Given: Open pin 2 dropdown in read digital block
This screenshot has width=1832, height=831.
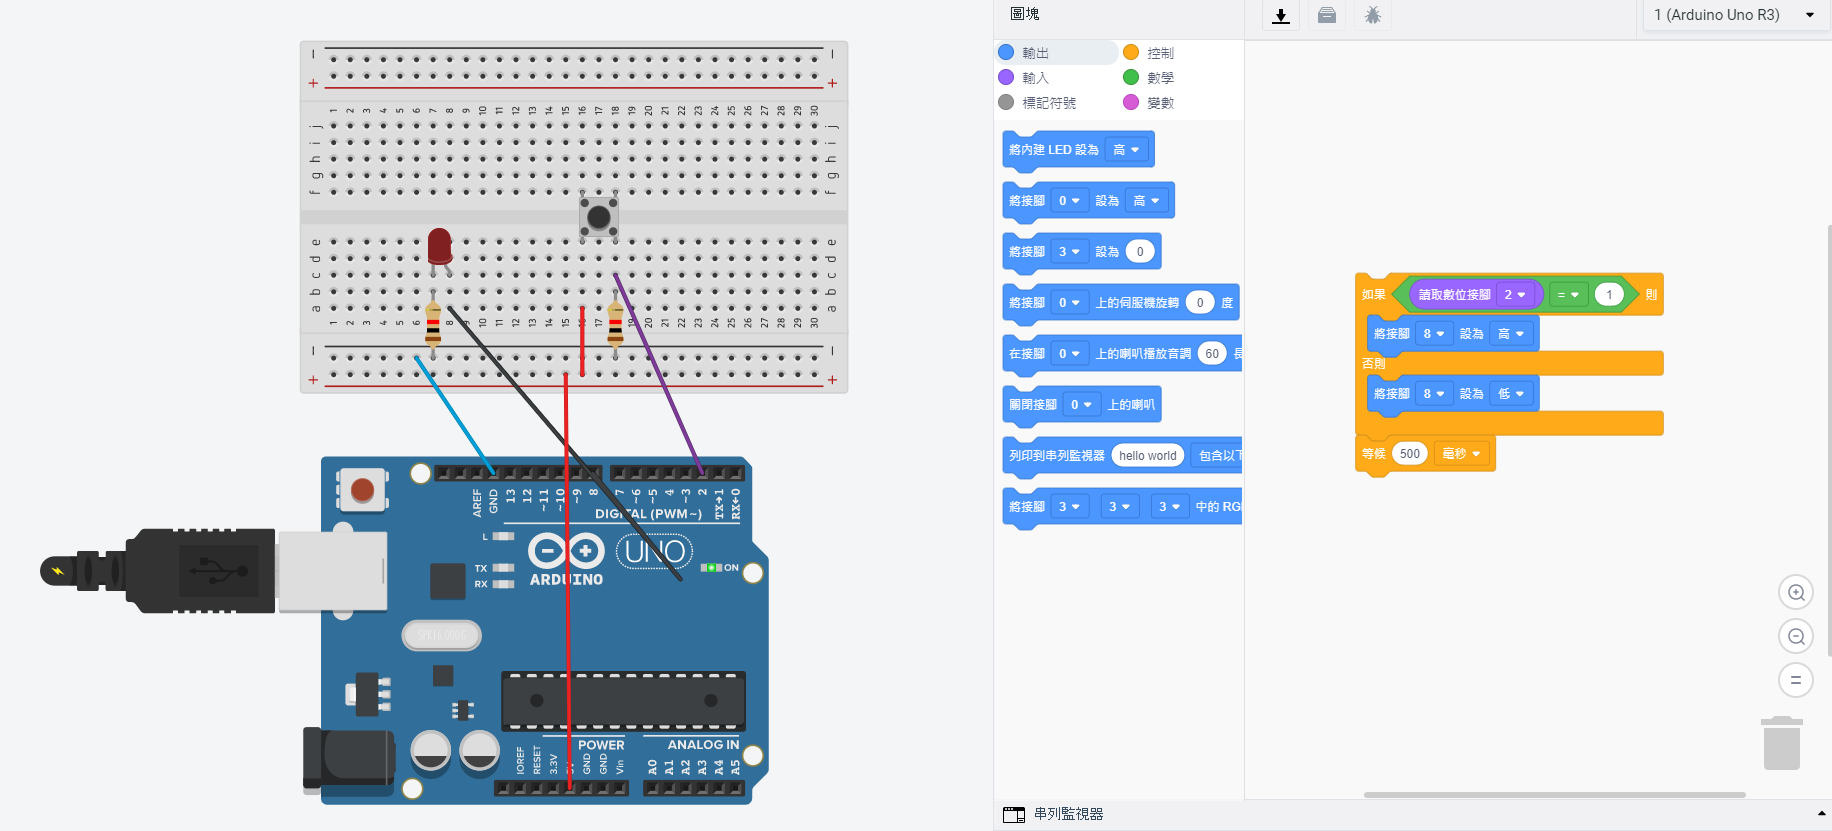Looking at the screenshot, I should tap(1515, 295).
